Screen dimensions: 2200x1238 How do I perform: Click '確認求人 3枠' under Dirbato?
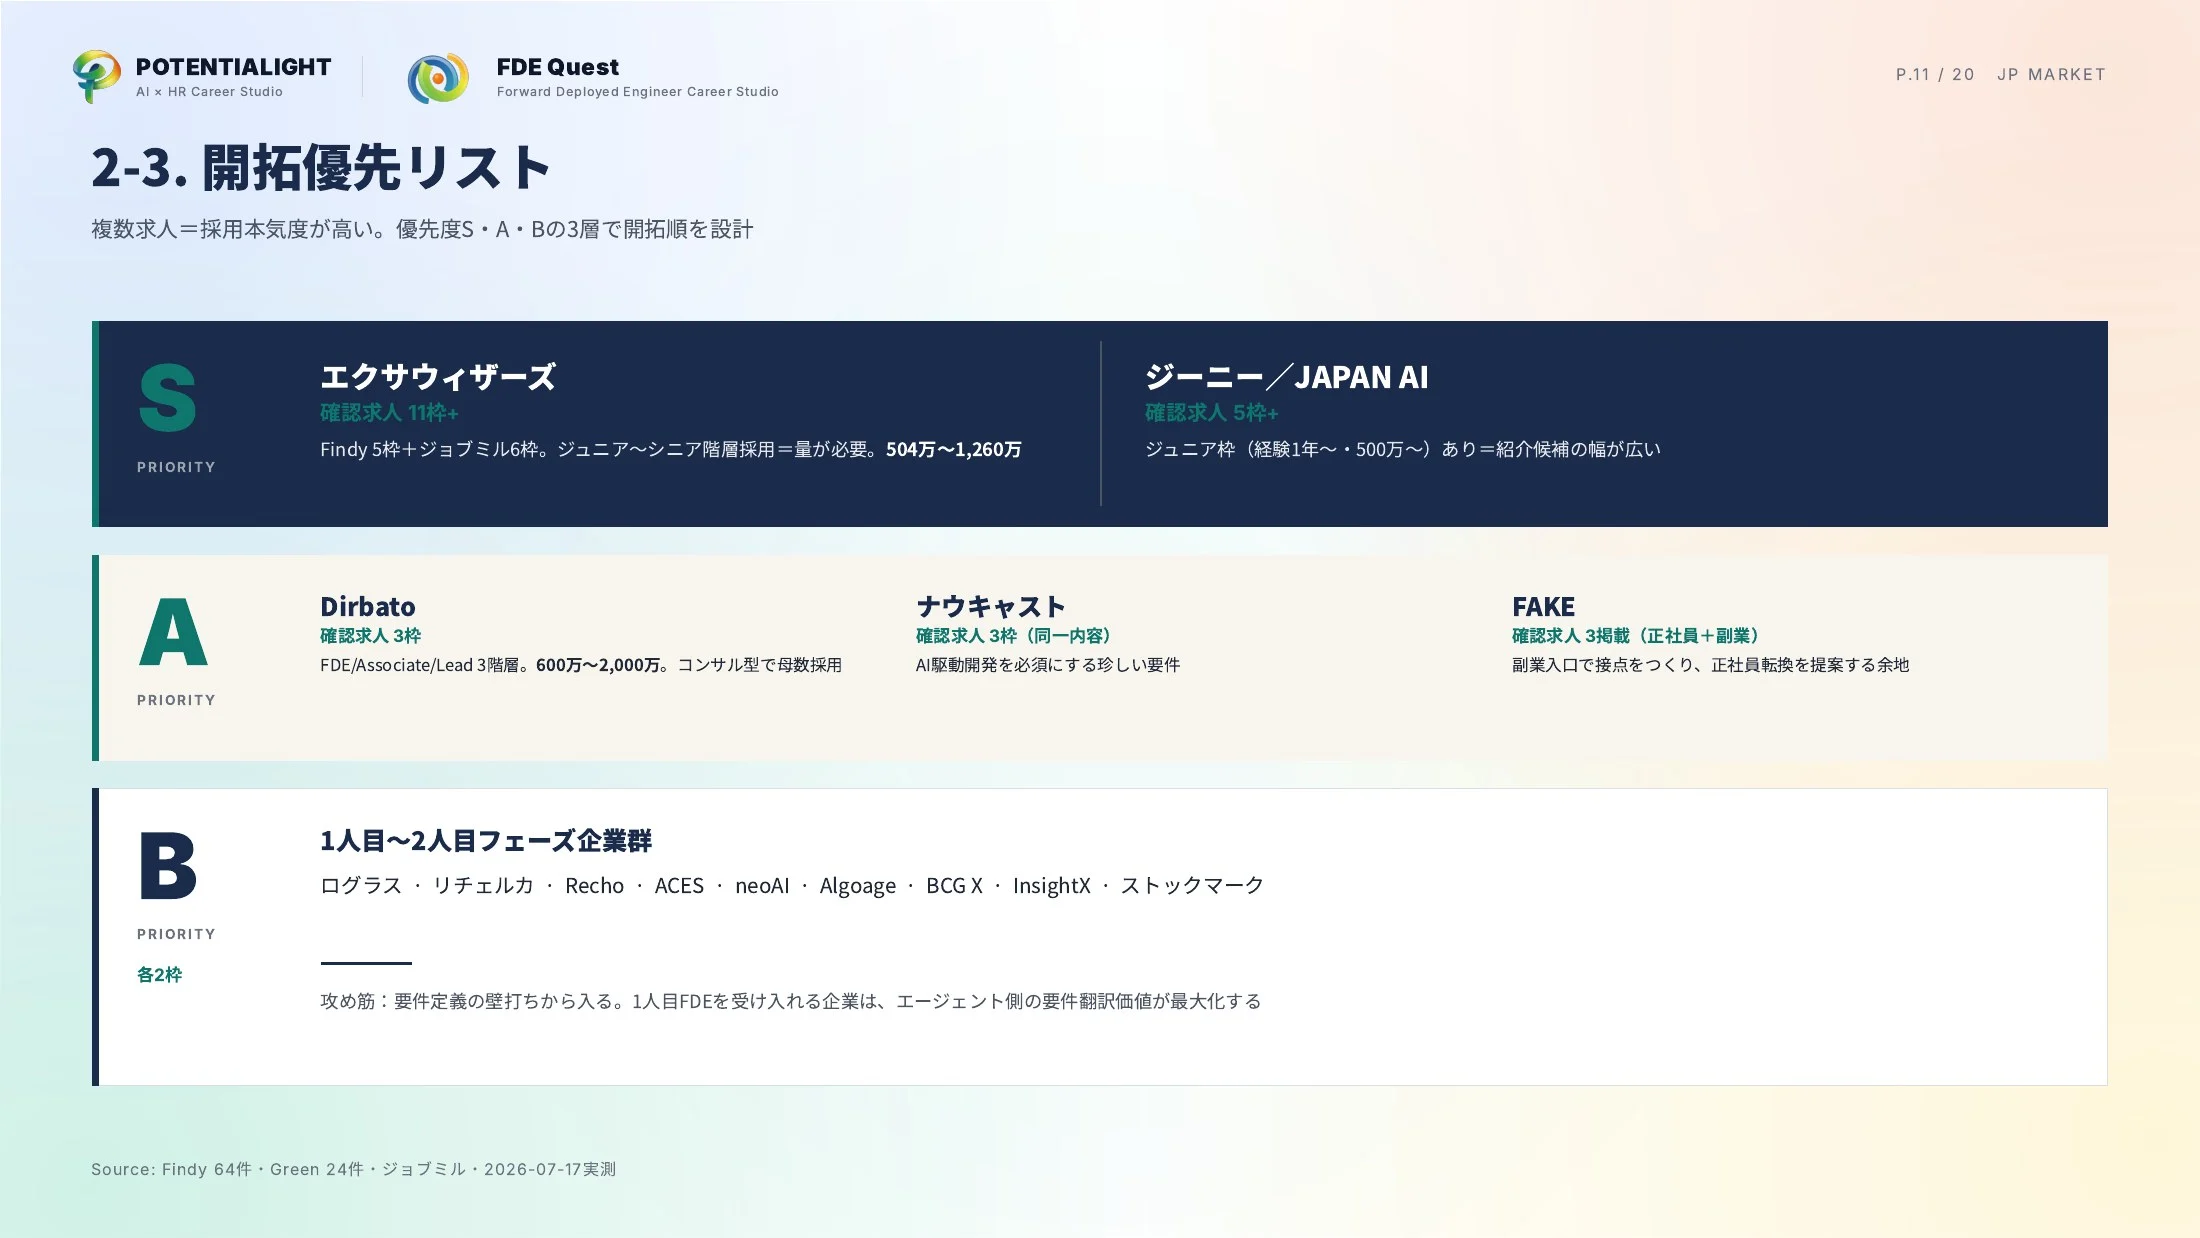[x=371, y=636]
